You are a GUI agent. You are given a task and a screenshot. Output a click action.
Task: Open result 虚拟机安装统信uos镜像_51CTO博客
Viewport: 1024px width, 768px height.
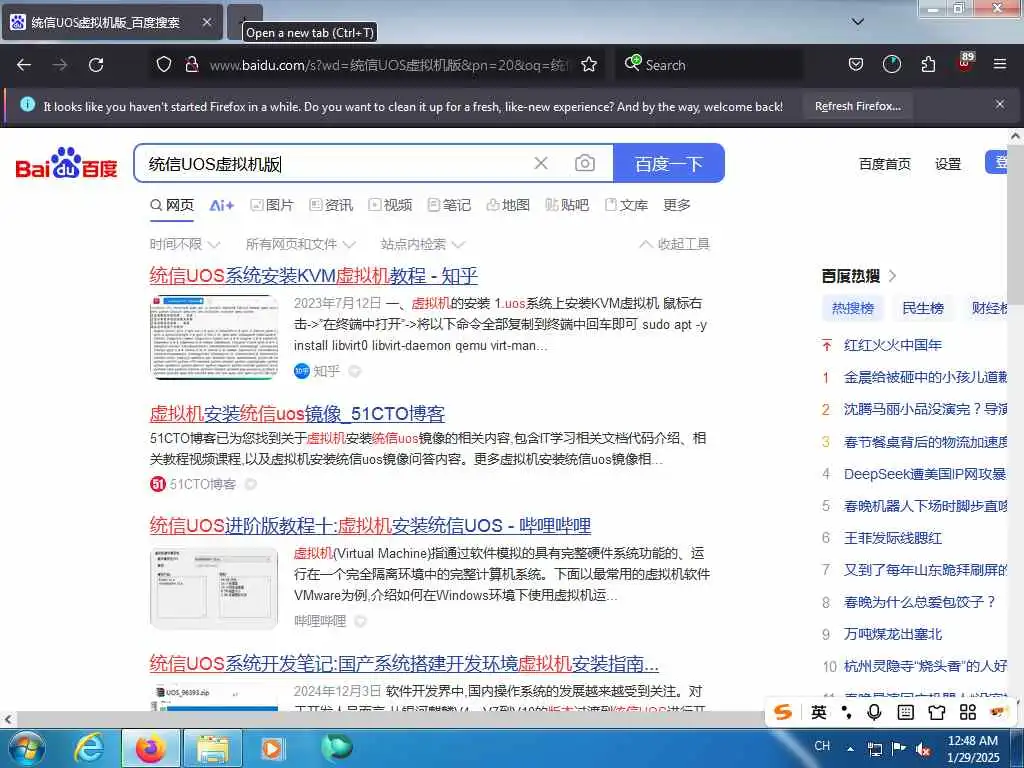tap(297, 413)
